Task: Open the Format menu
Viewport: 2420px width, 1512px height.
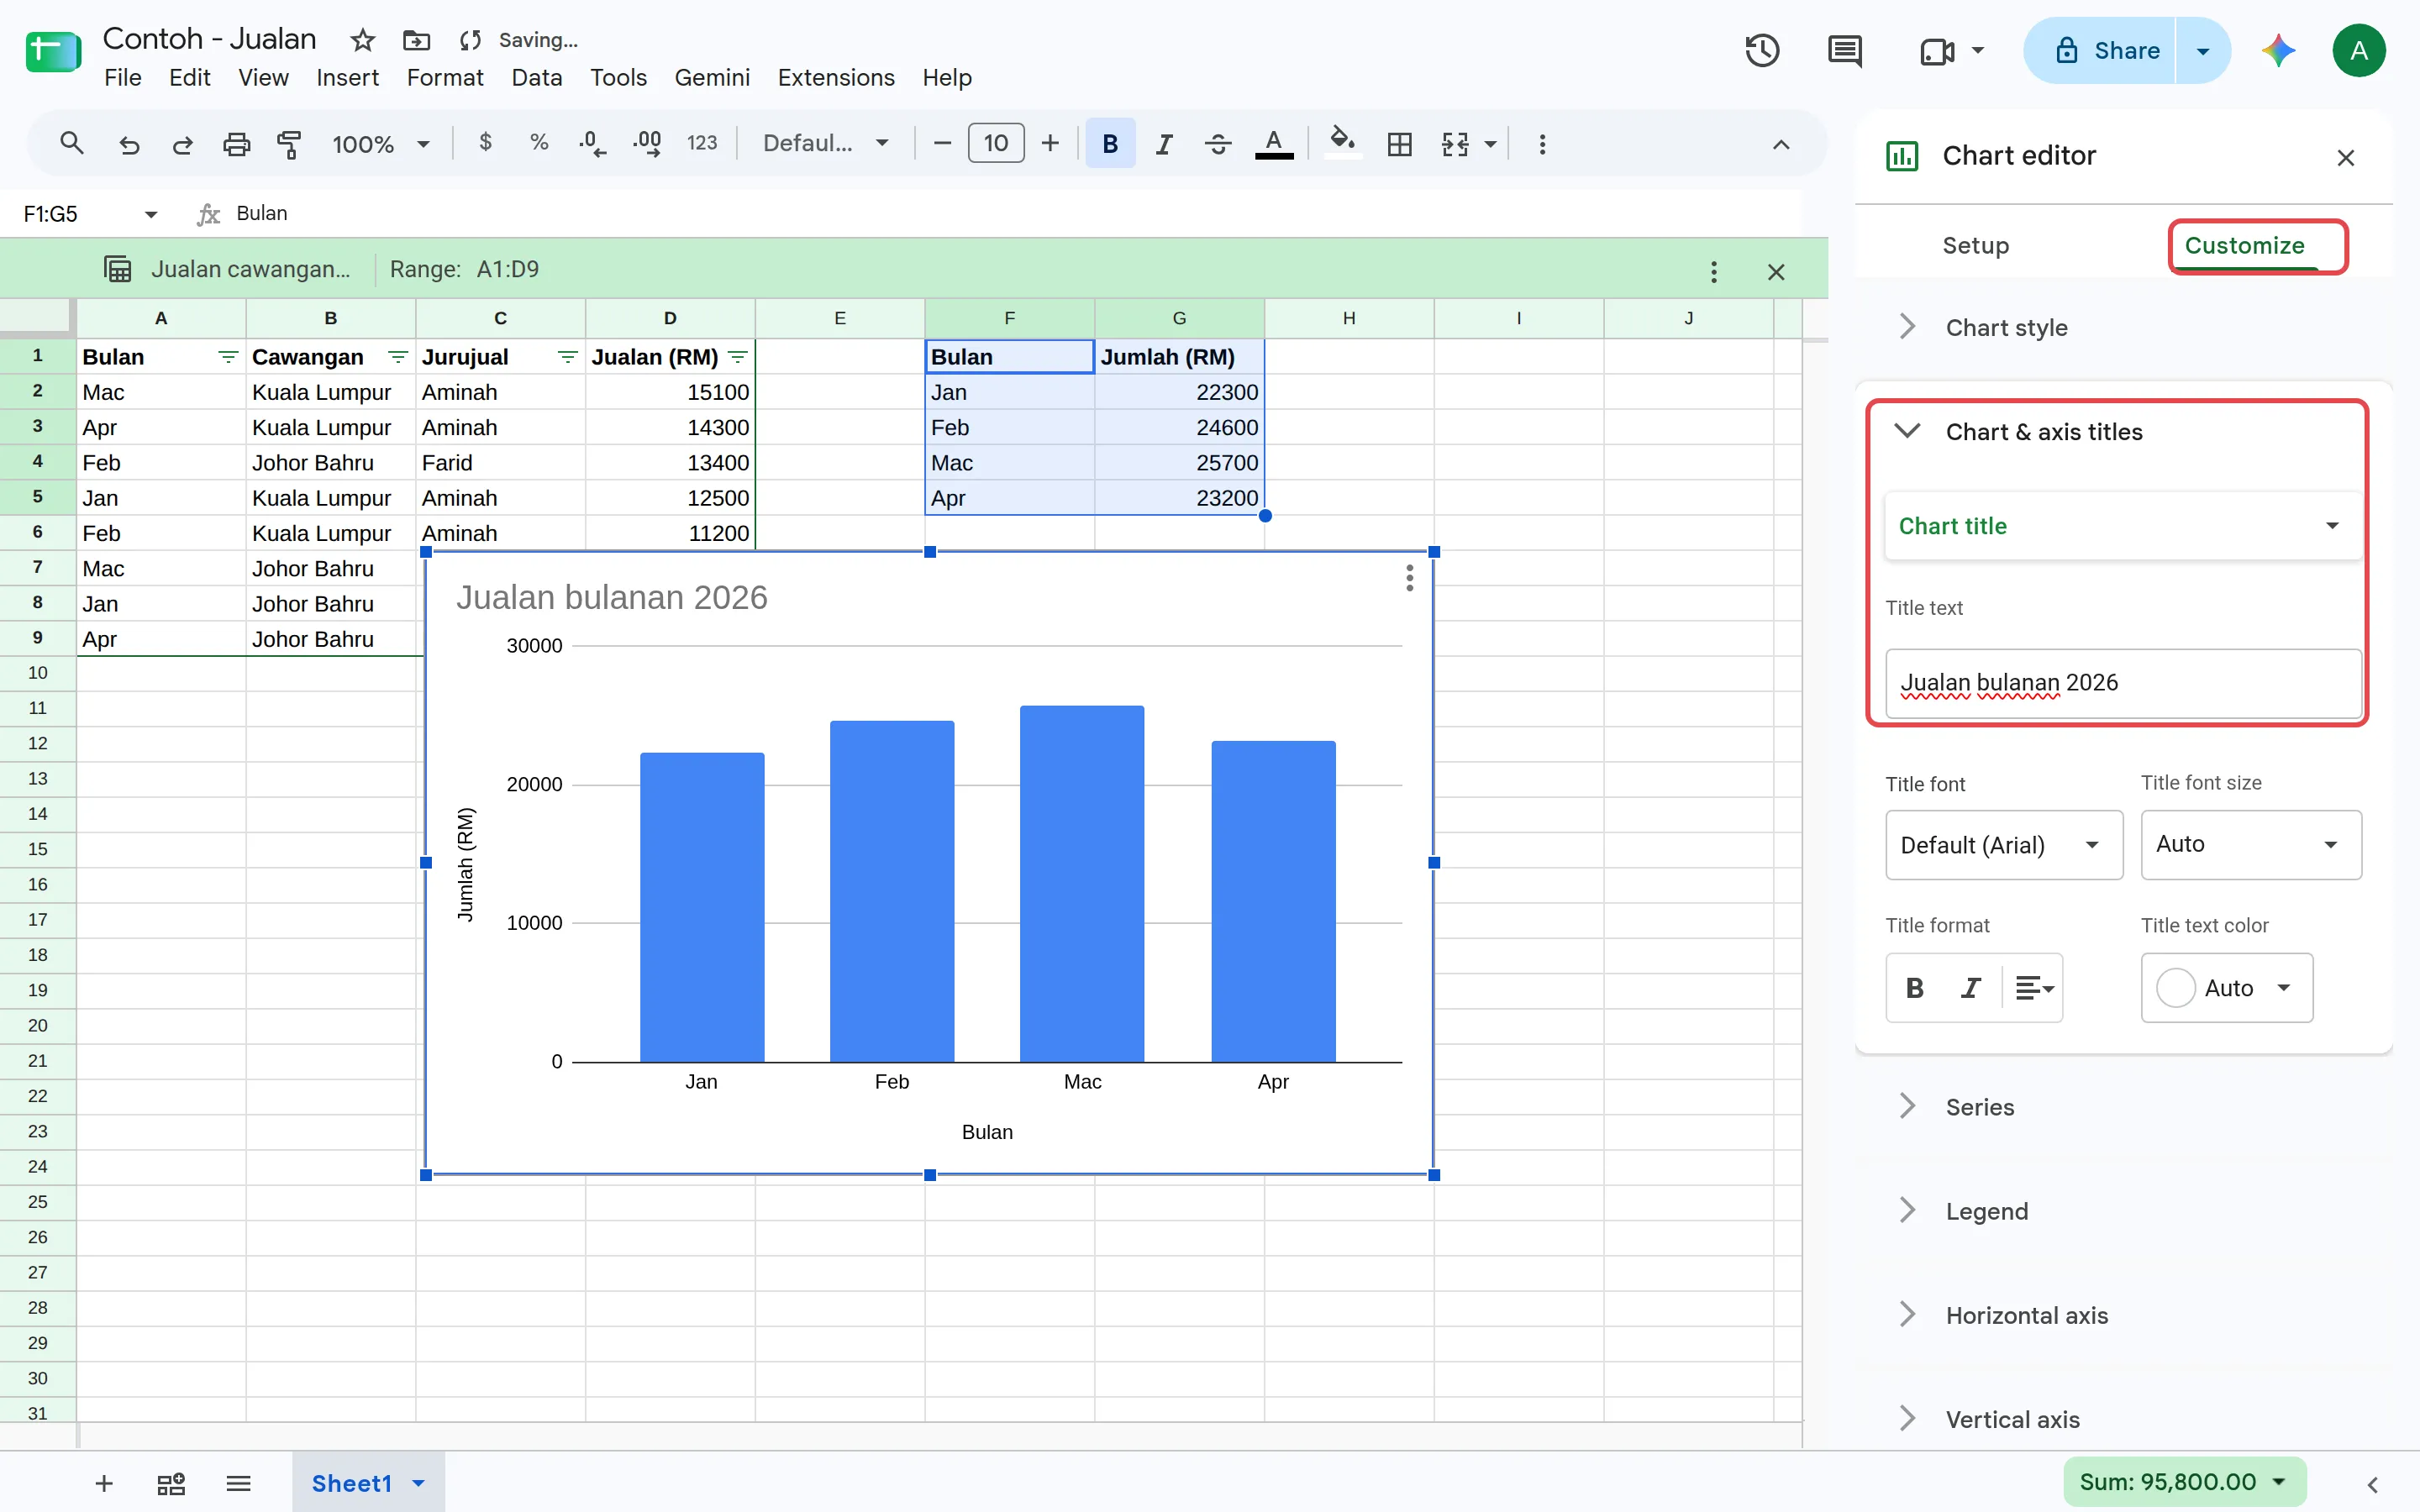Action: [x=445, y=78]
